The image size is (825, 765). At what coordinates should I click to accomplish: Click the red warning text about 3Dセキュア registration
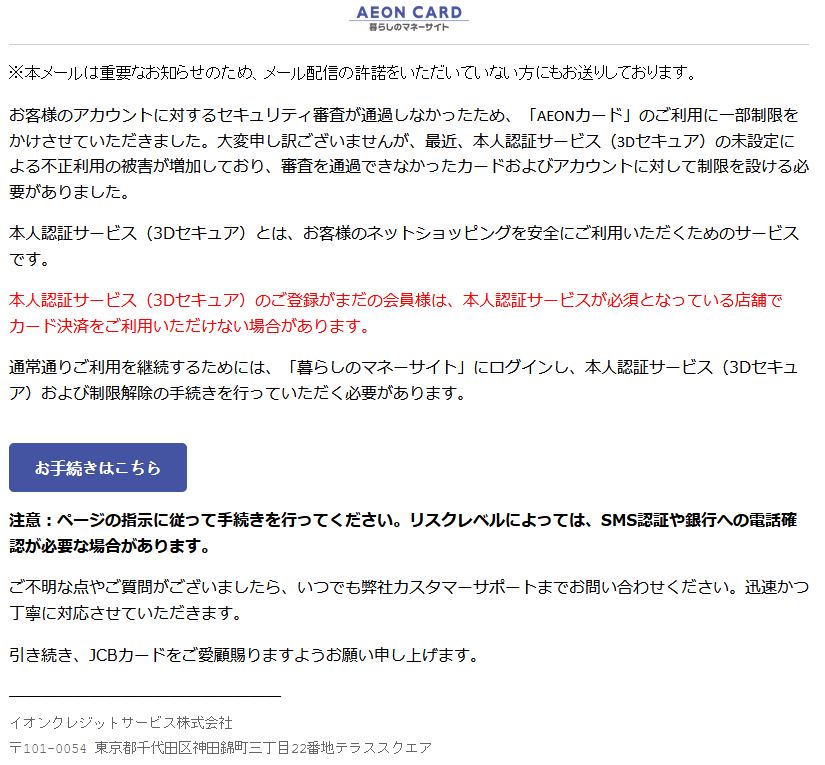[396, 313]
